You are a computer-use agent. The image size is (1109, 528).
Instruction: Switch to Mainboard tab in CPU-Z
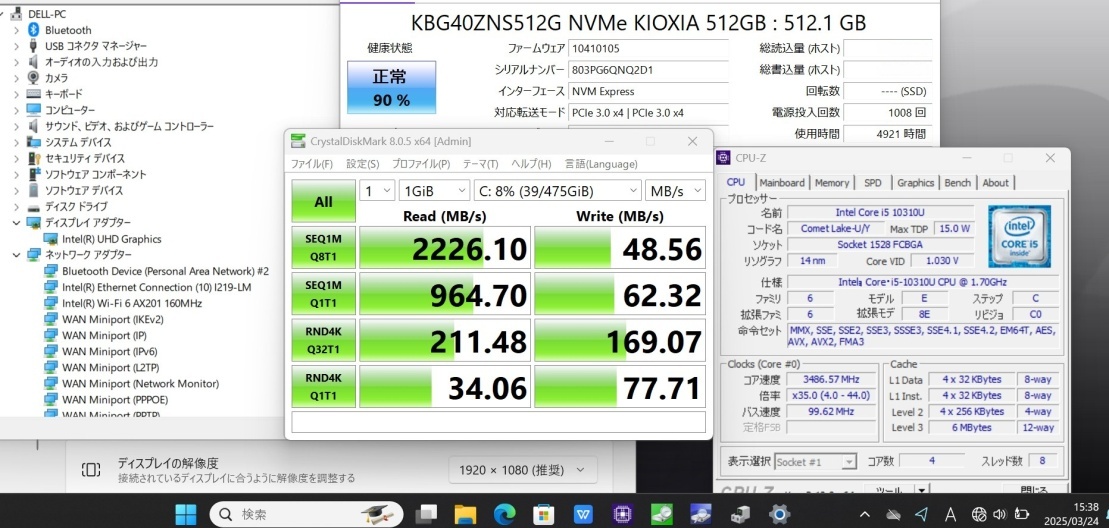[782, 182]
